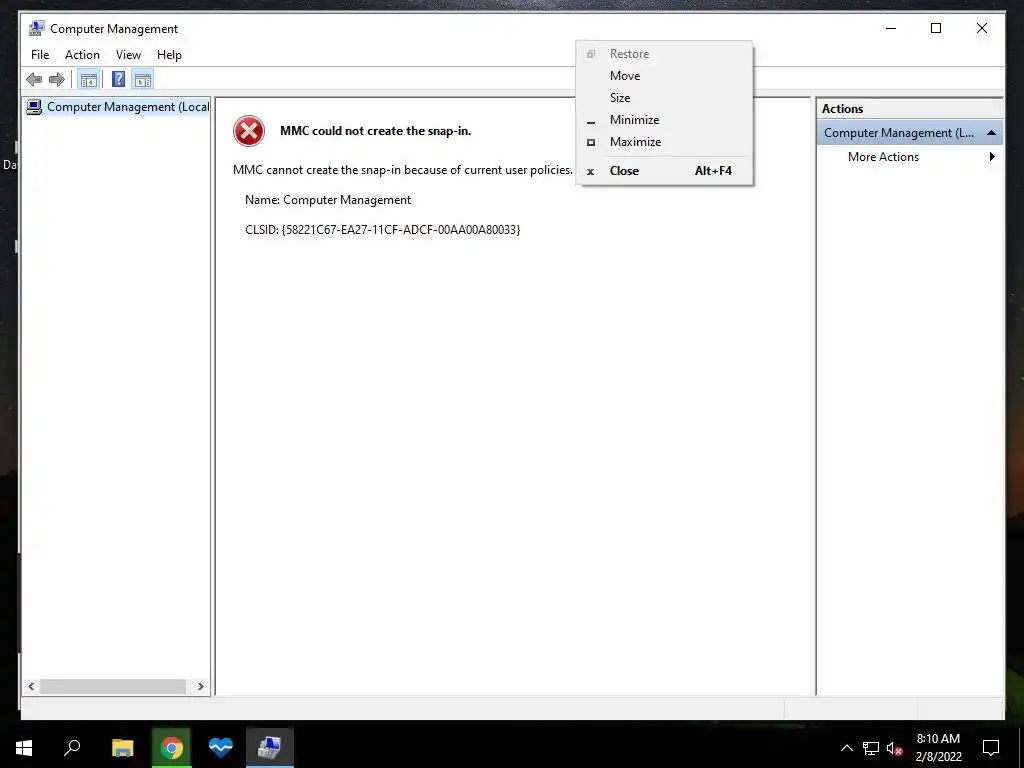Choose Close in the system menu
The height and width of the screenshot is (768, 1024).
(664, 171)
